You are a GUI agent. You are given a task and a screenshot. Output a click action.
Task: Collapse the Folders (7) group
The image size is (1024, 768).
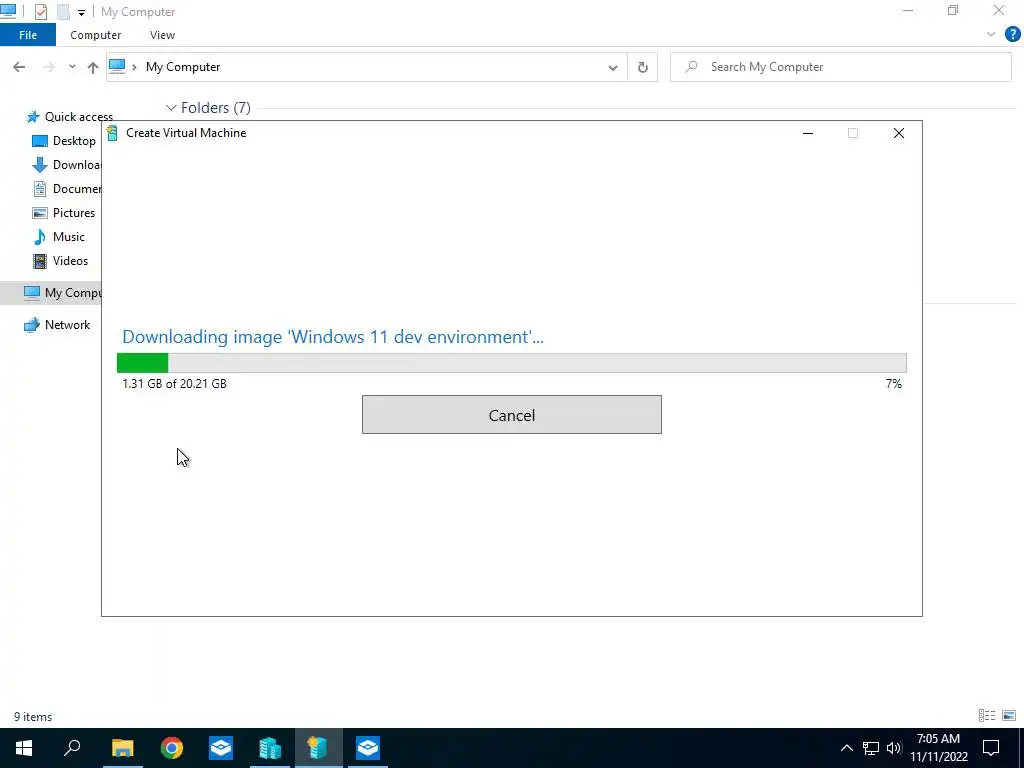[x=171, y=108]
